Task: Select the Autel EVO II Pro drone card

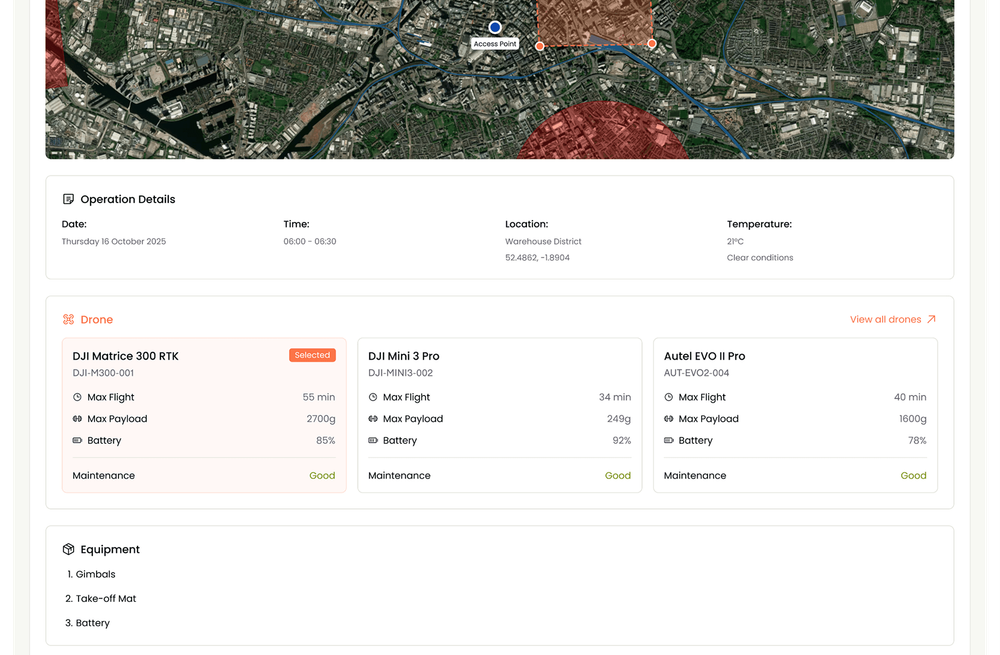Action: point(795,415)
